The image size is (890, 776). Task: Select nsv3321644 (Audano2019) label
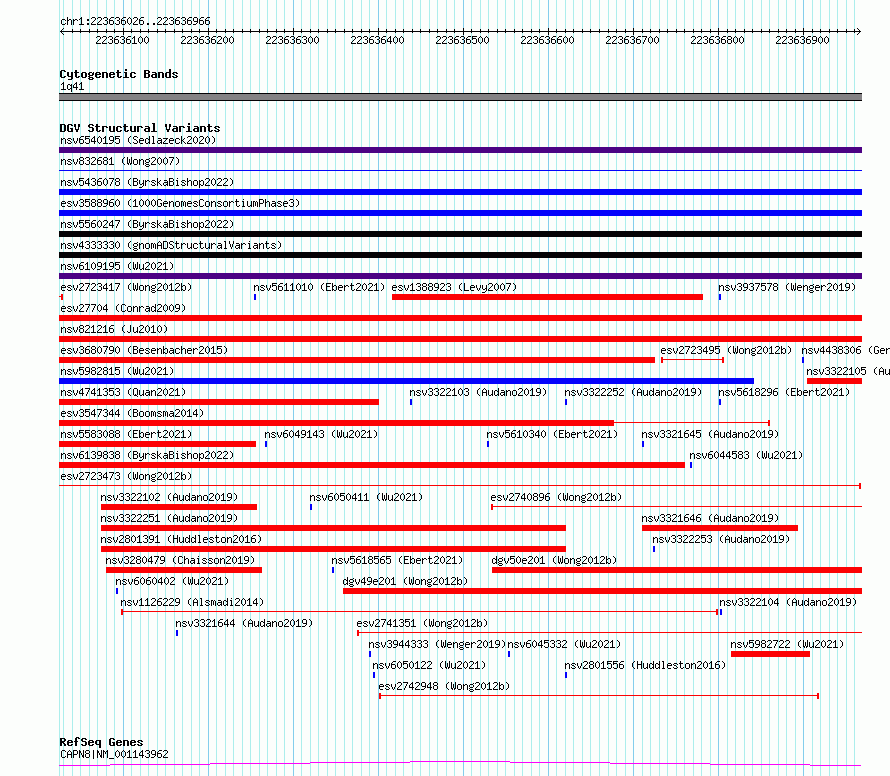244,623
